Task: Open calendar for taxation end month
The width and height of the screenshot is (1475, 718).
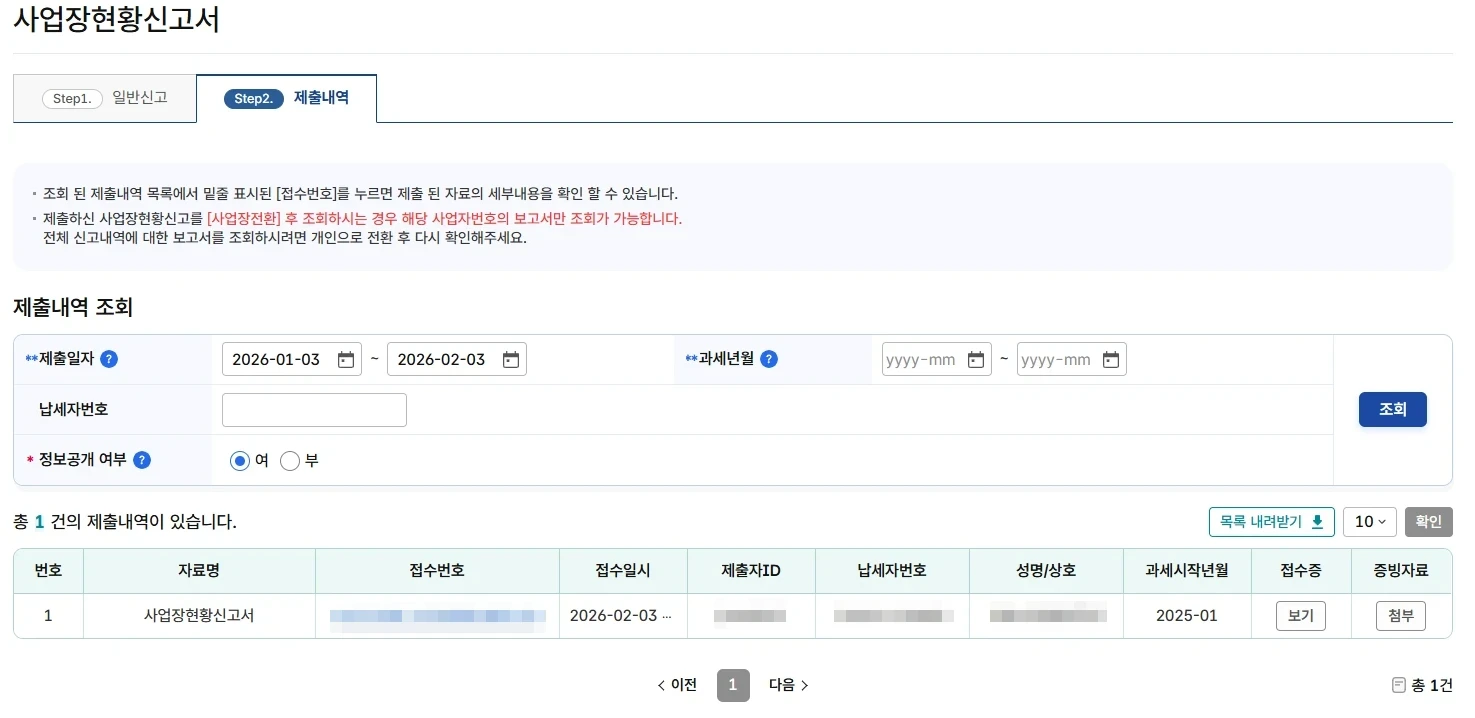Action: tap(1111, 360)
